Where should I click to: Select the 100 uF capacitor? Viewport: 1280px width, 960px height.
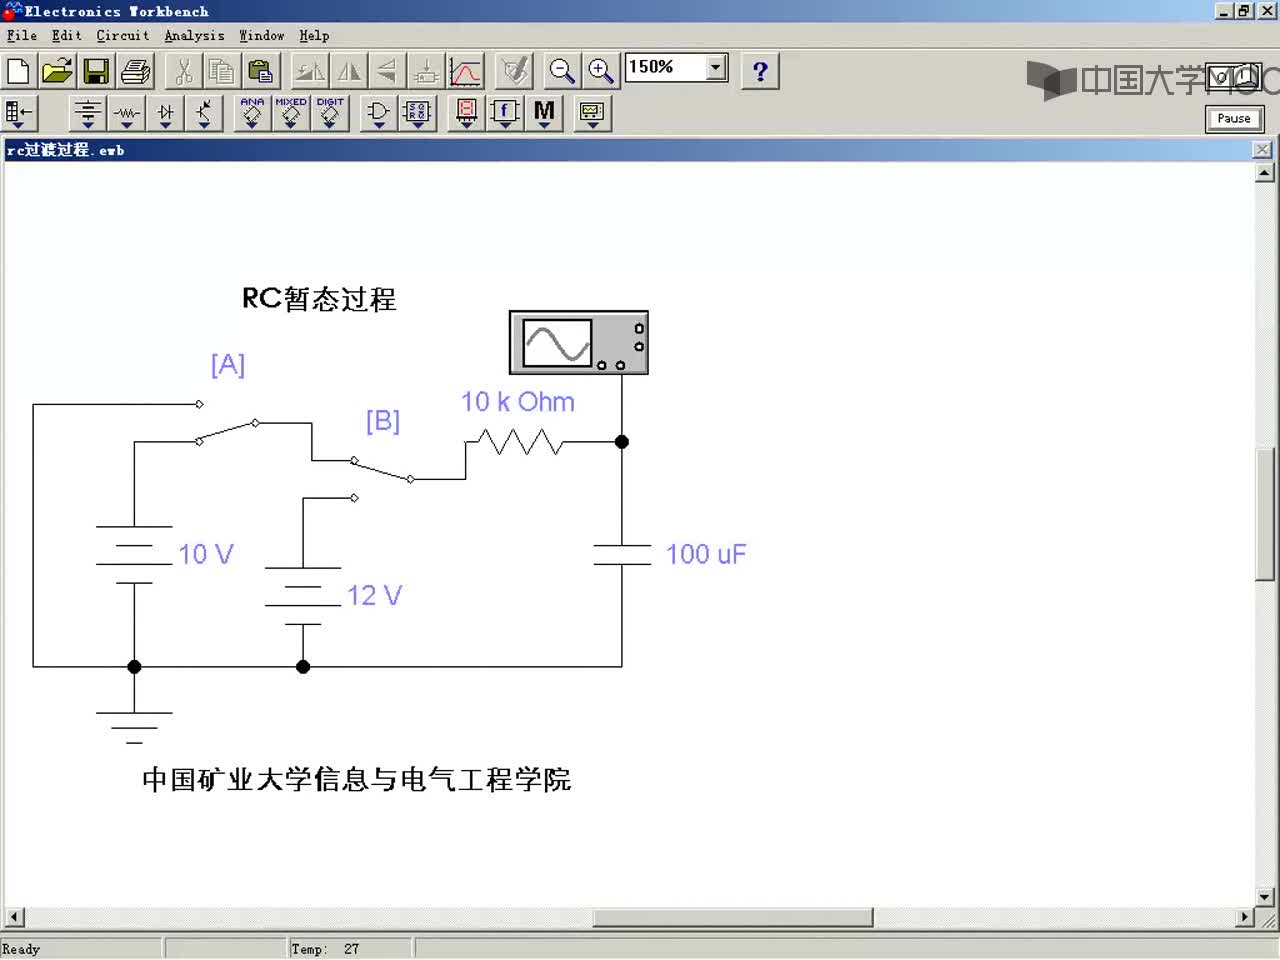622,555
